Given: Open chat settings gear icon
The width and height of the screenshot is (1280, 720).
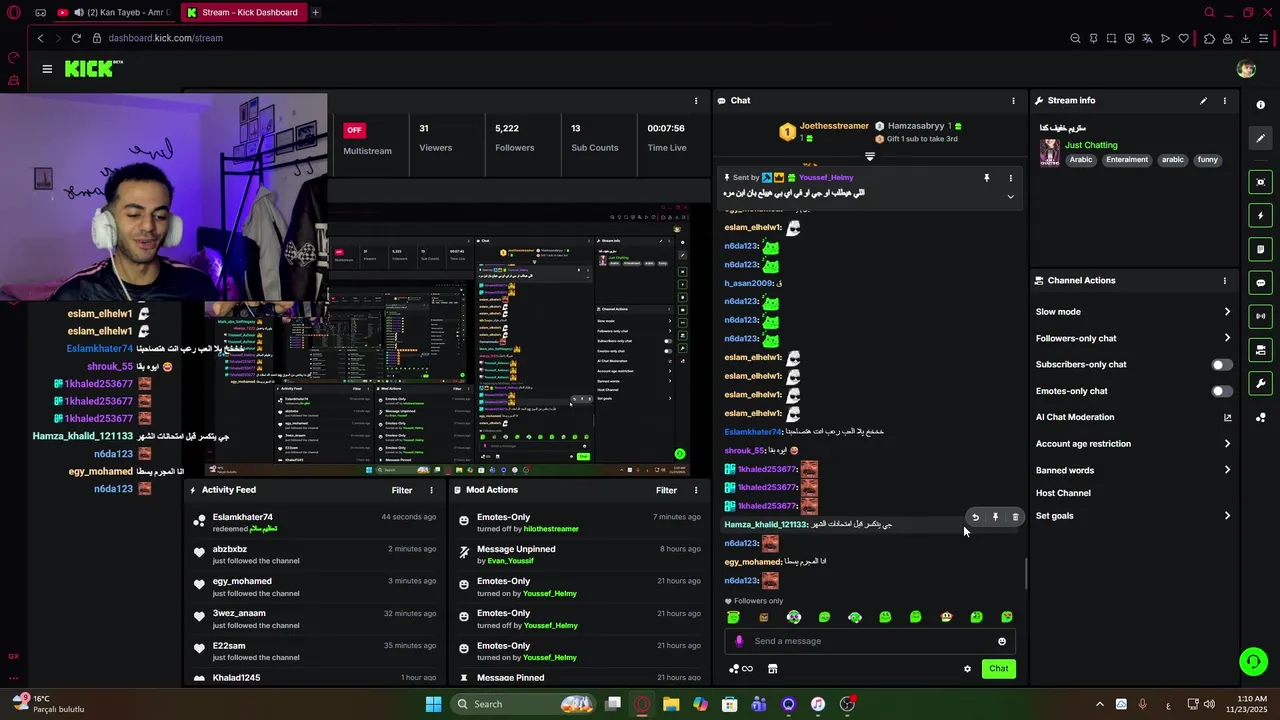Looking at the screenshot, I should [967, 669].
